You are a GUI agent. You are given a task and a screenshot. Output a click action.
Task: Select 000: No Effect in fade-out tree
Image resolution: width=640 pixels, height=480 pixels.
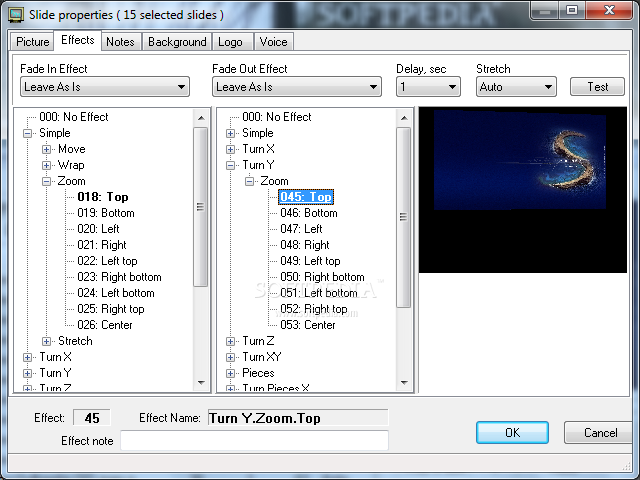(277, 117)
